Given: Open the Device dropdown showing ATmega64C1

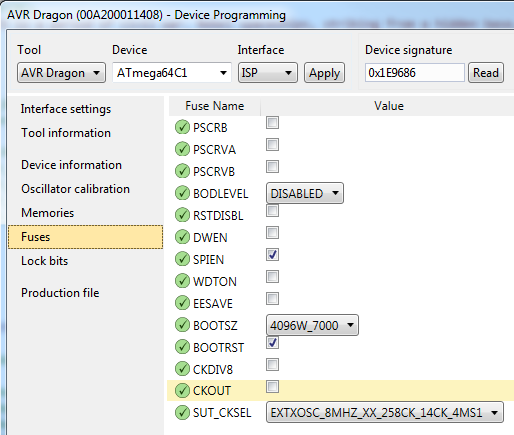Looking at the screenshot, I should coord(172,73).
